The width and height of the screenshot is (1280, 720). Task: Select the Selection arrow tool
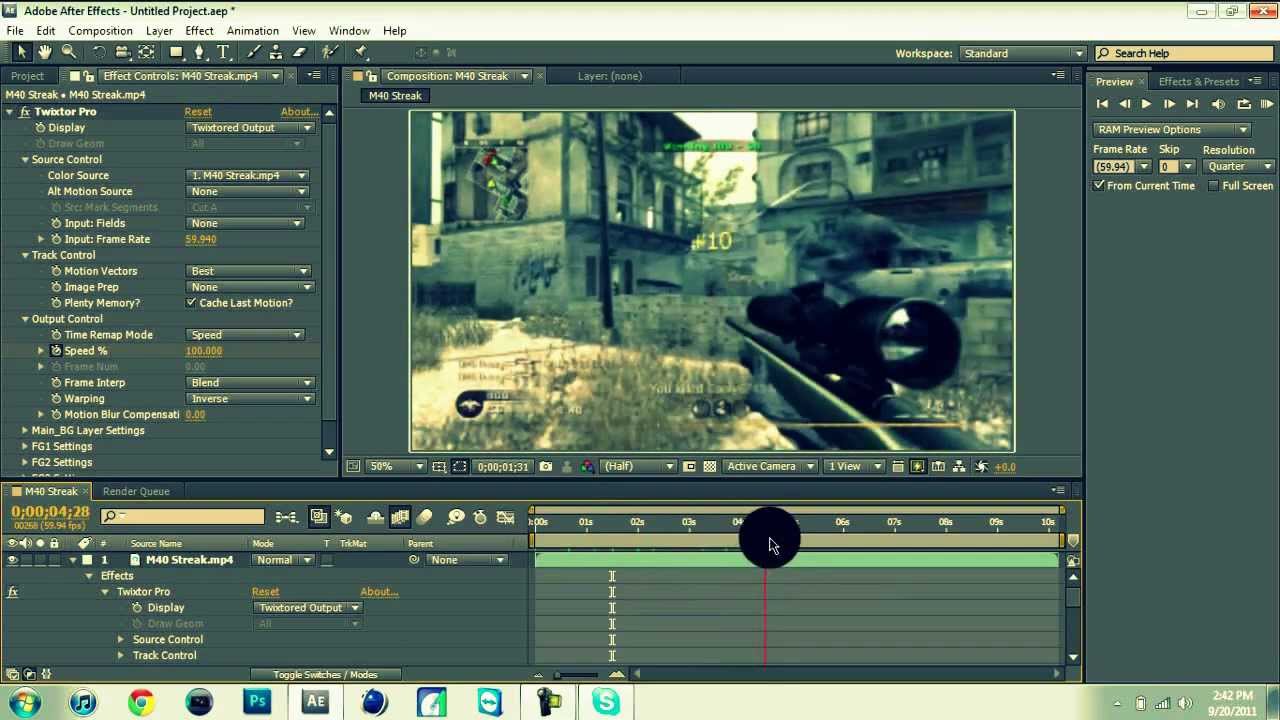(x=22, y=52)
